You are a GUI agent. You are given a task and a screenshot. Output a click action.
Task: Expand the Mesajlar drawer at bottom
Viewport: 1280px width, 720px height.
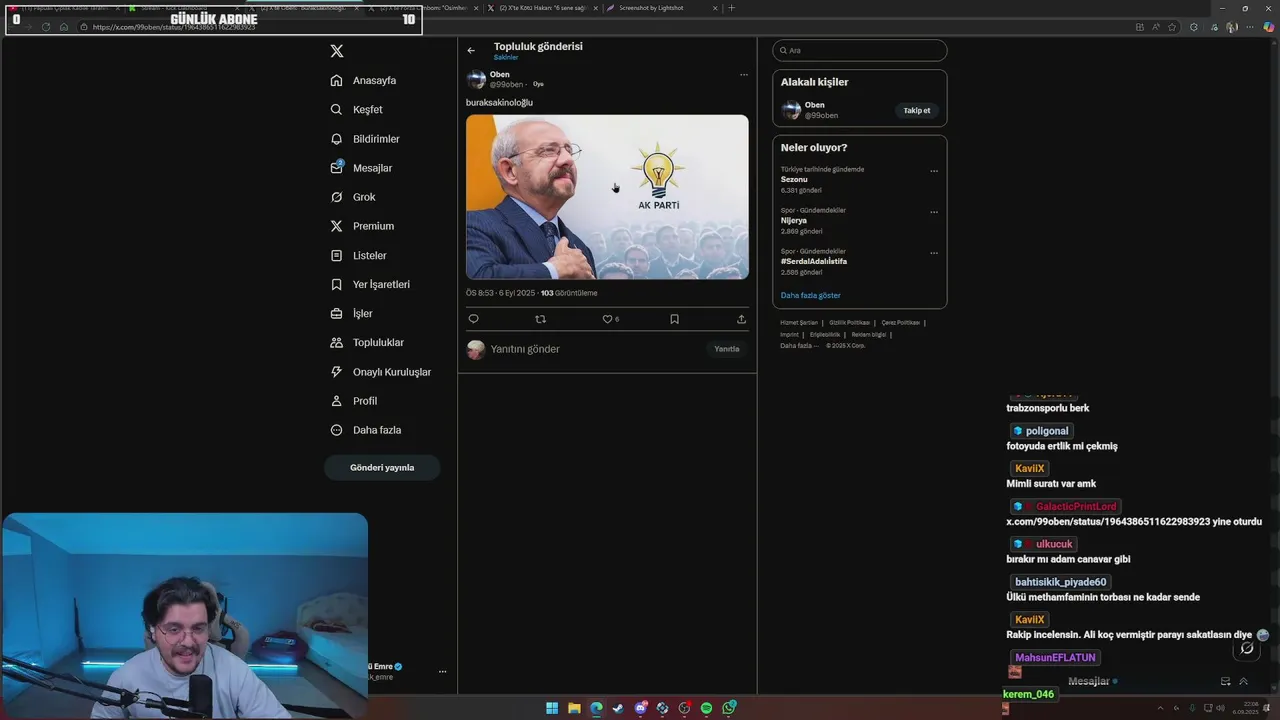tap(1244, 682)
